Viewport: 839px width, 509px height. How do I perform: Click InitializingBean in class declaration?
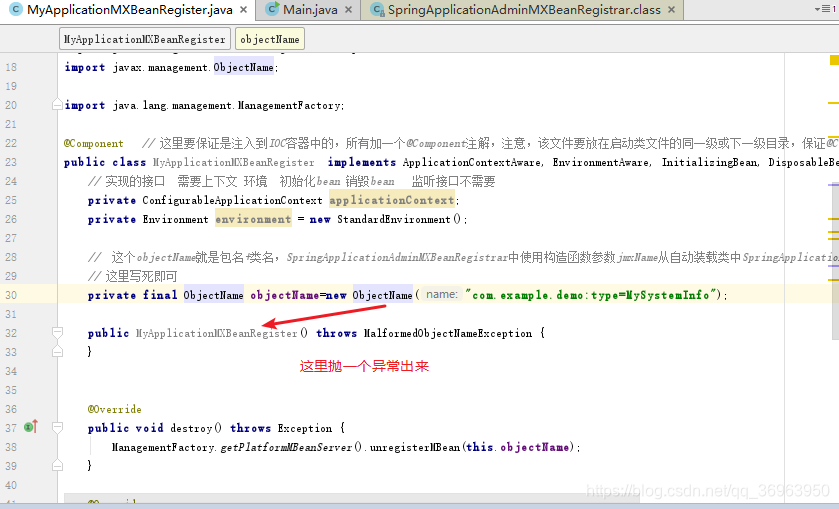coord(710,162)
